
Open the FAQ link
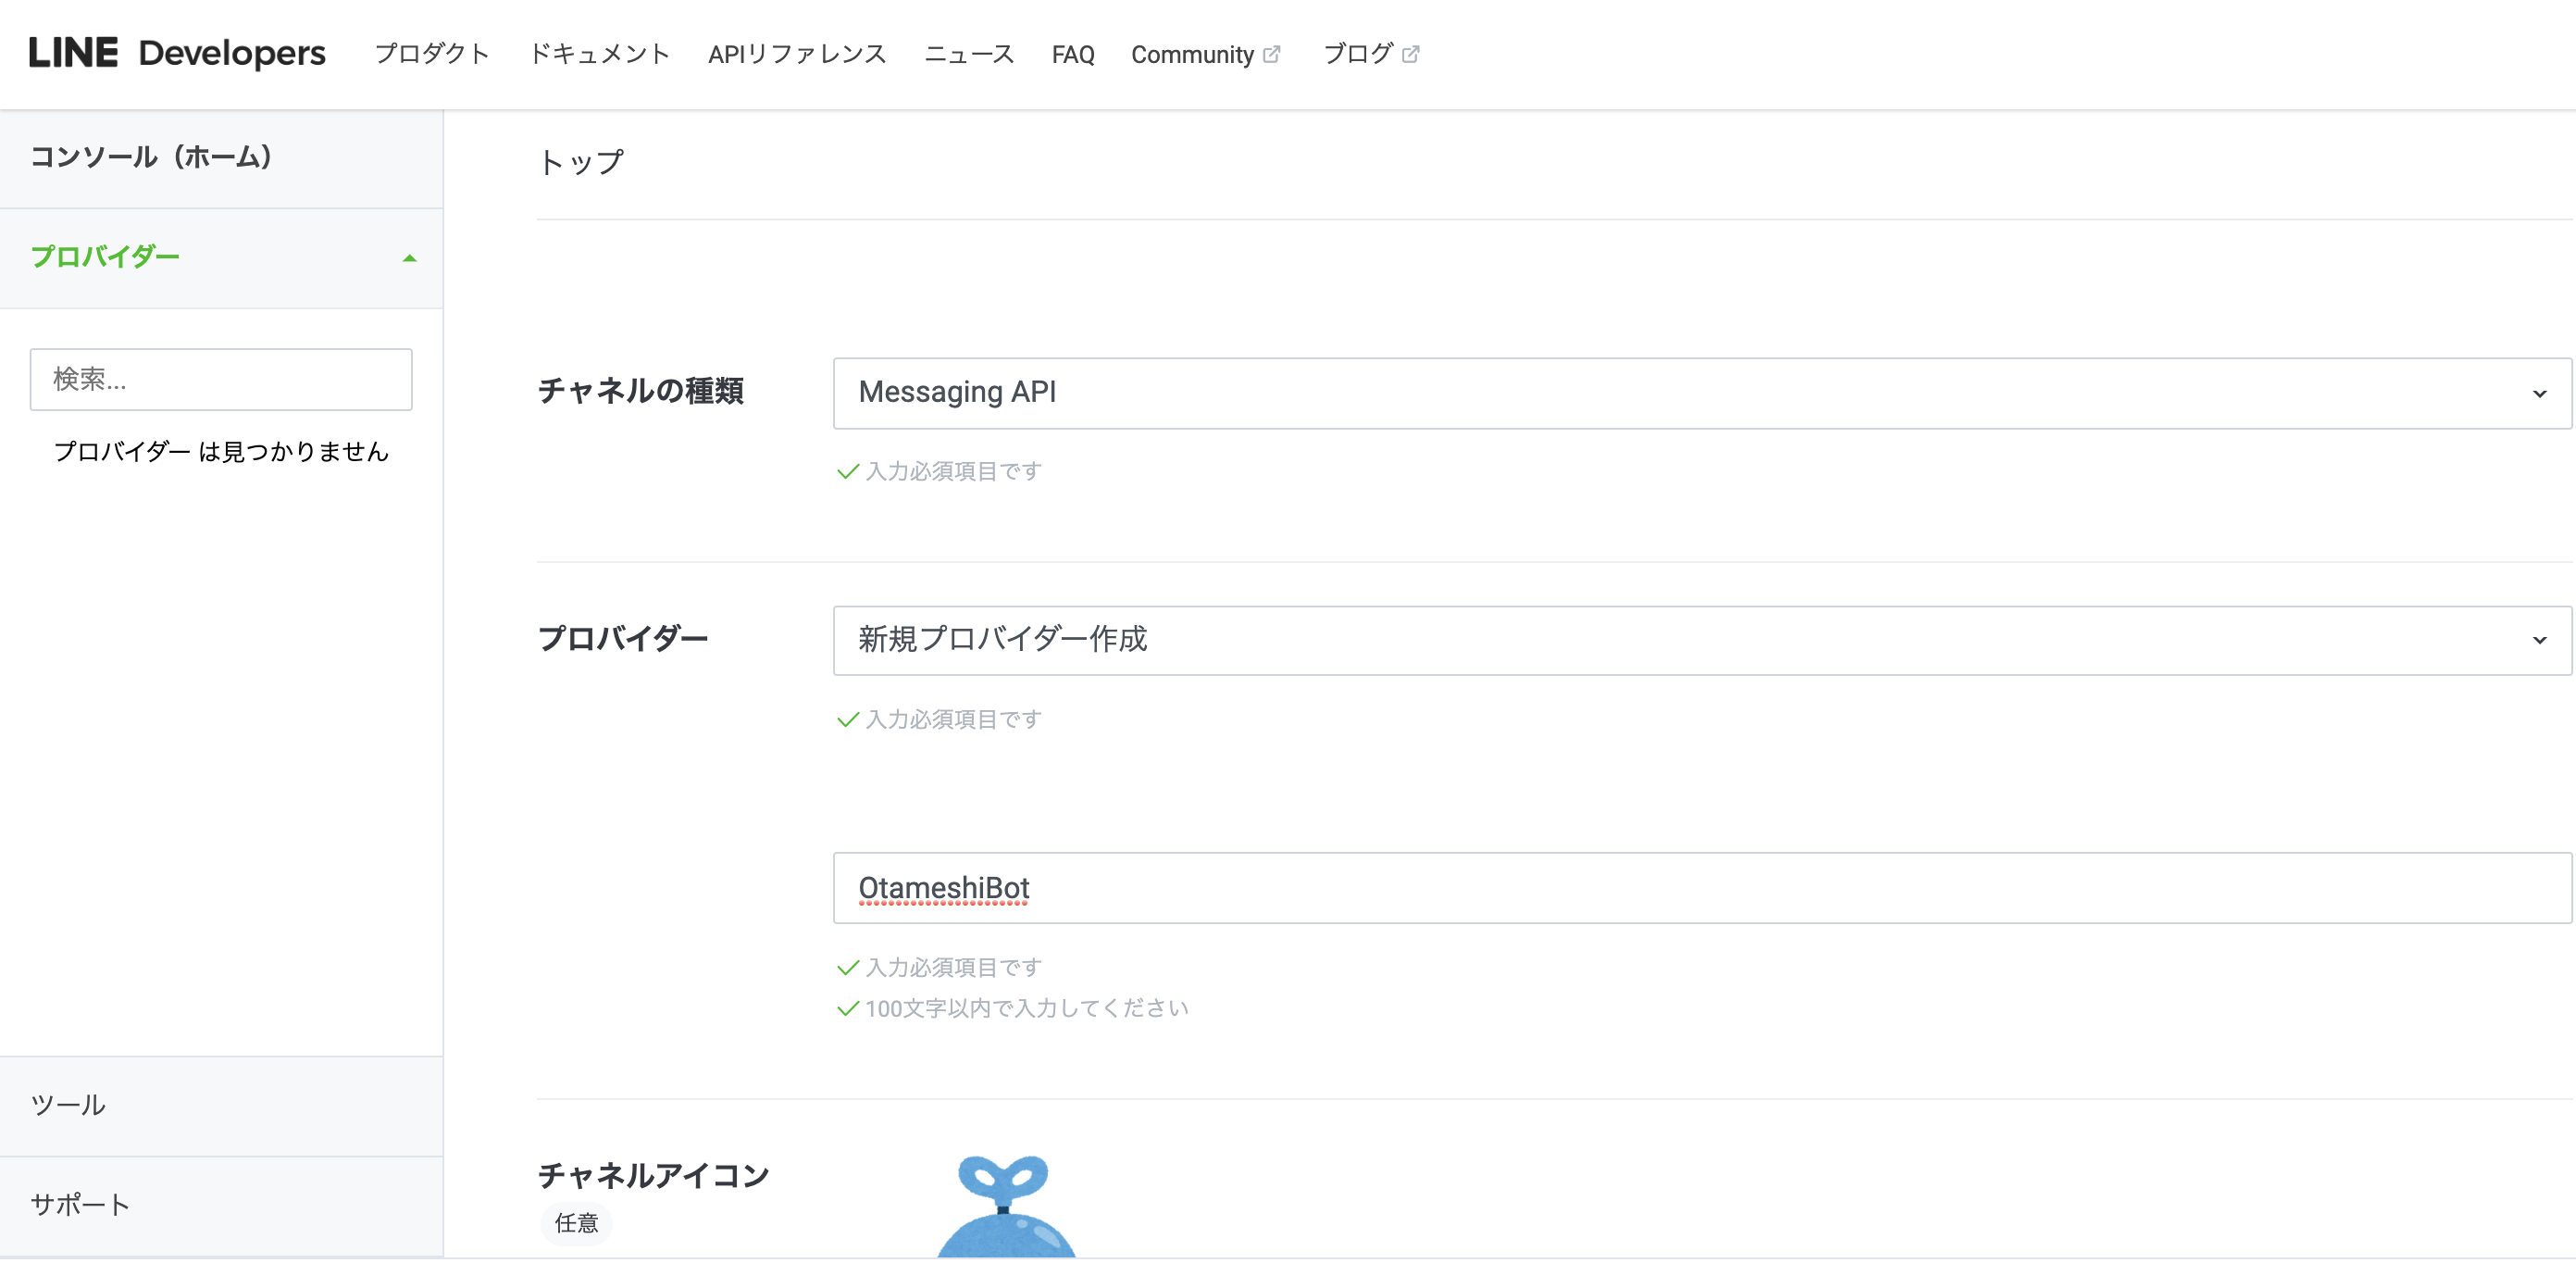pos(1072,54)
